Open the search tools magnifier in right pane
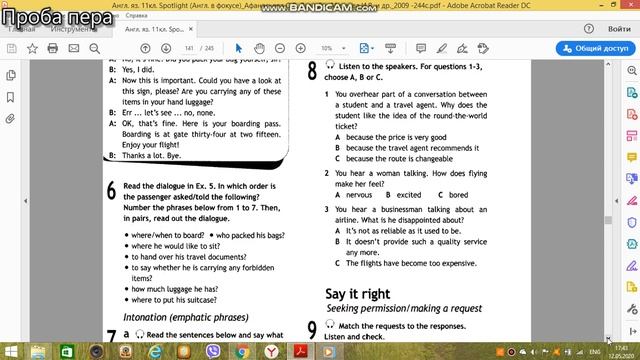640x360 pixels. click(x=632, y=71)
